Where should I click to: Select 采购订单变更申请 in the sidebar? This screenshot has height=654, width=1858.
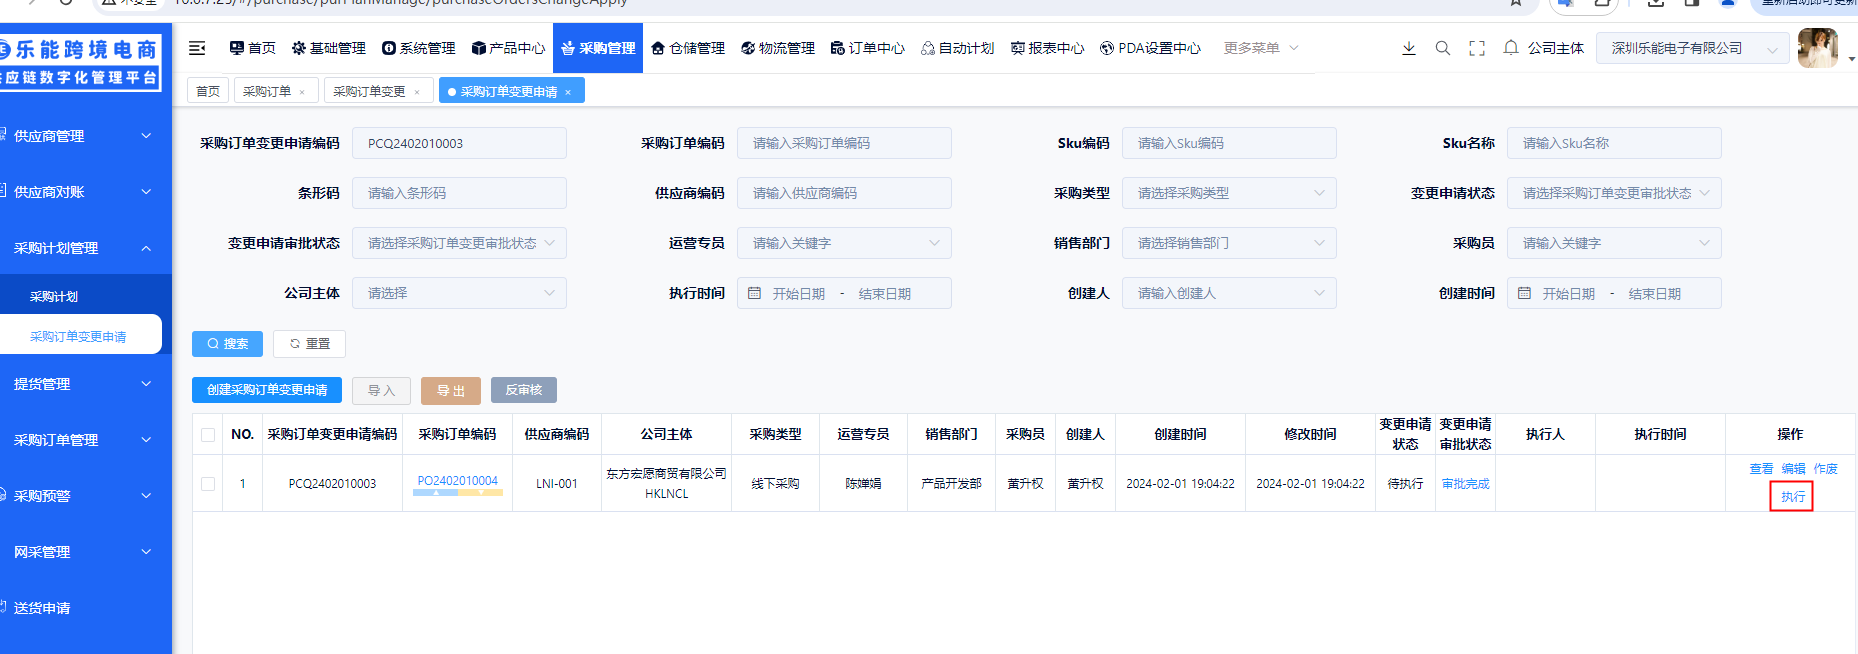(80, 336)
